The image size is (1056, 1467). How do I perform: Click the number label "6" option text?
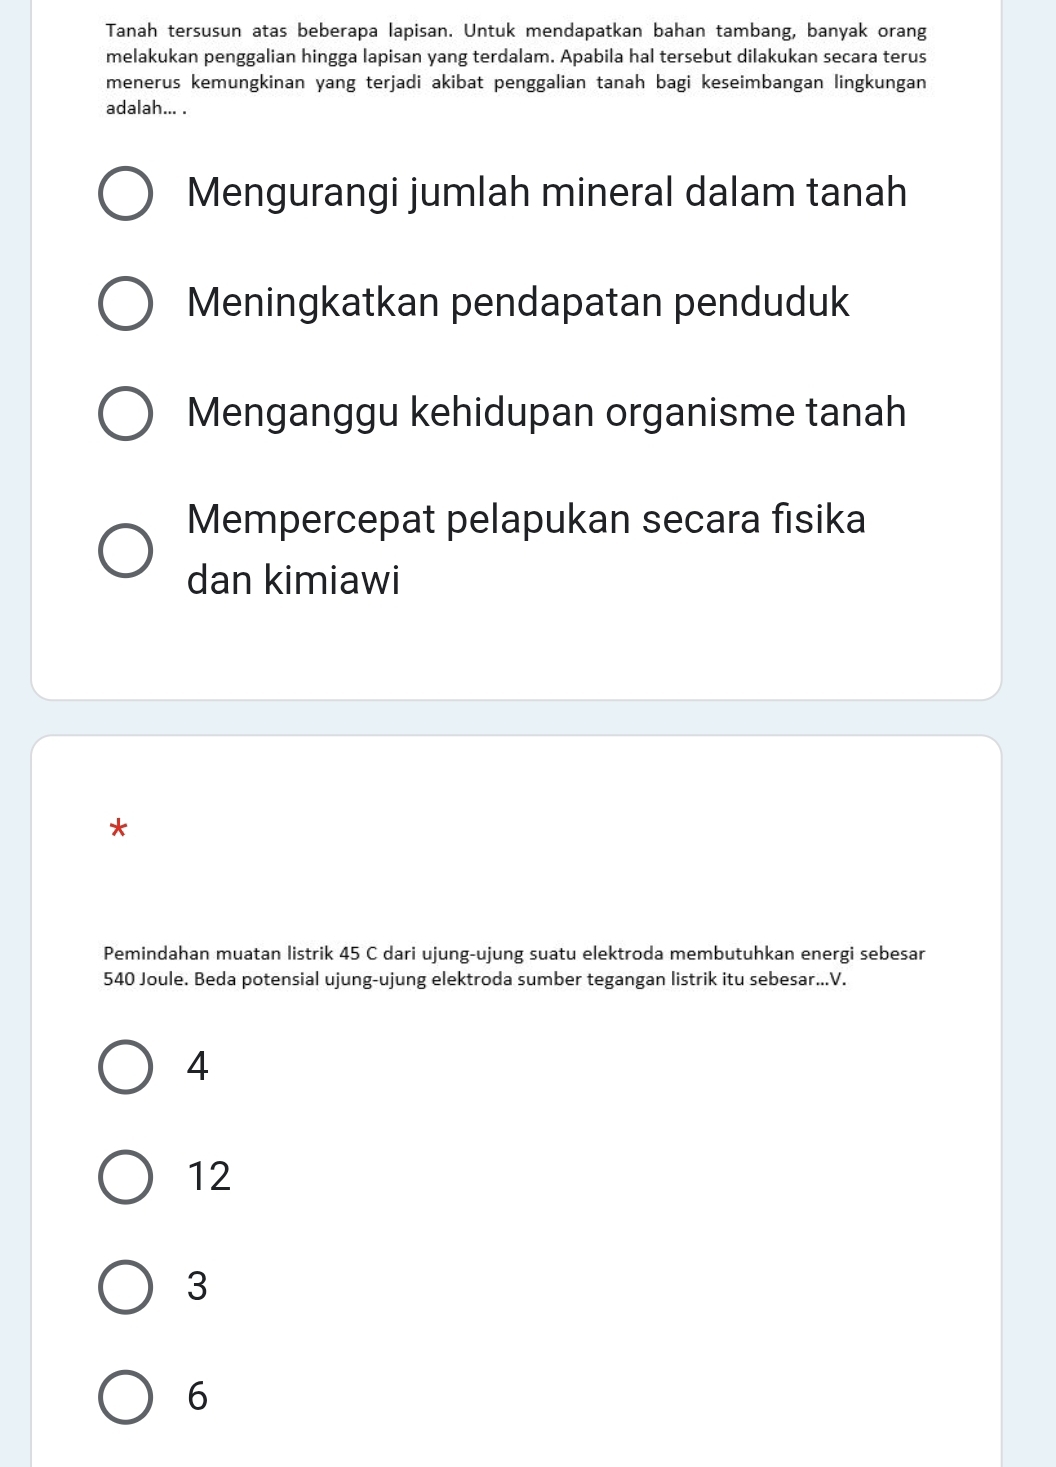pos(198,1396)
